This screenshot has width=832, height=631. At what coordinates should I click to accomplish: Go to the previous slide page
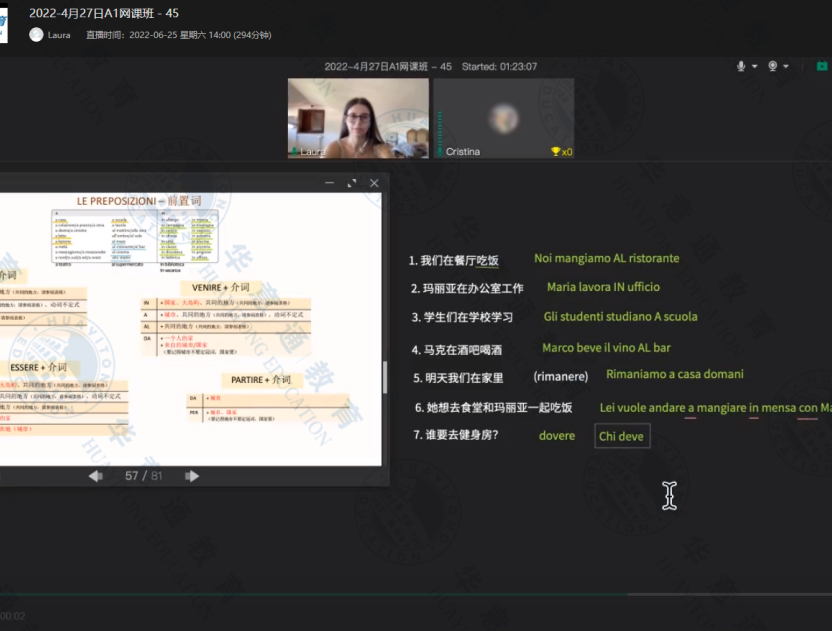pyautogui.click(x=93, y=477)
